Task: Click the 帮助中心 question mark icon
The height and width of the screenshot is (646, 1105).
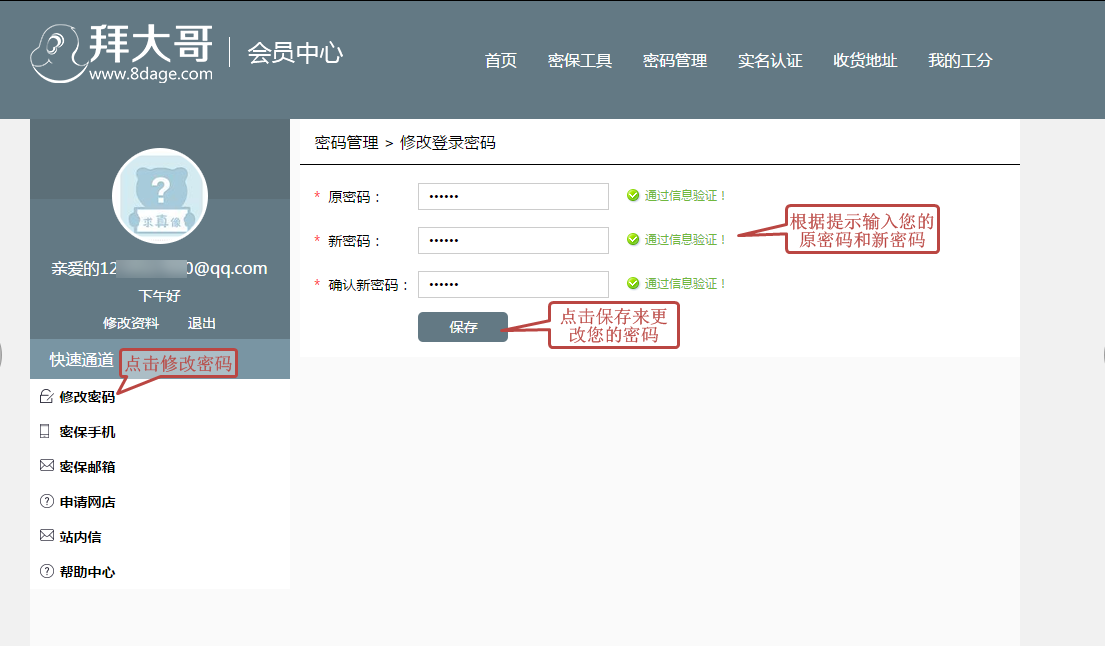Action: [47, 571]
